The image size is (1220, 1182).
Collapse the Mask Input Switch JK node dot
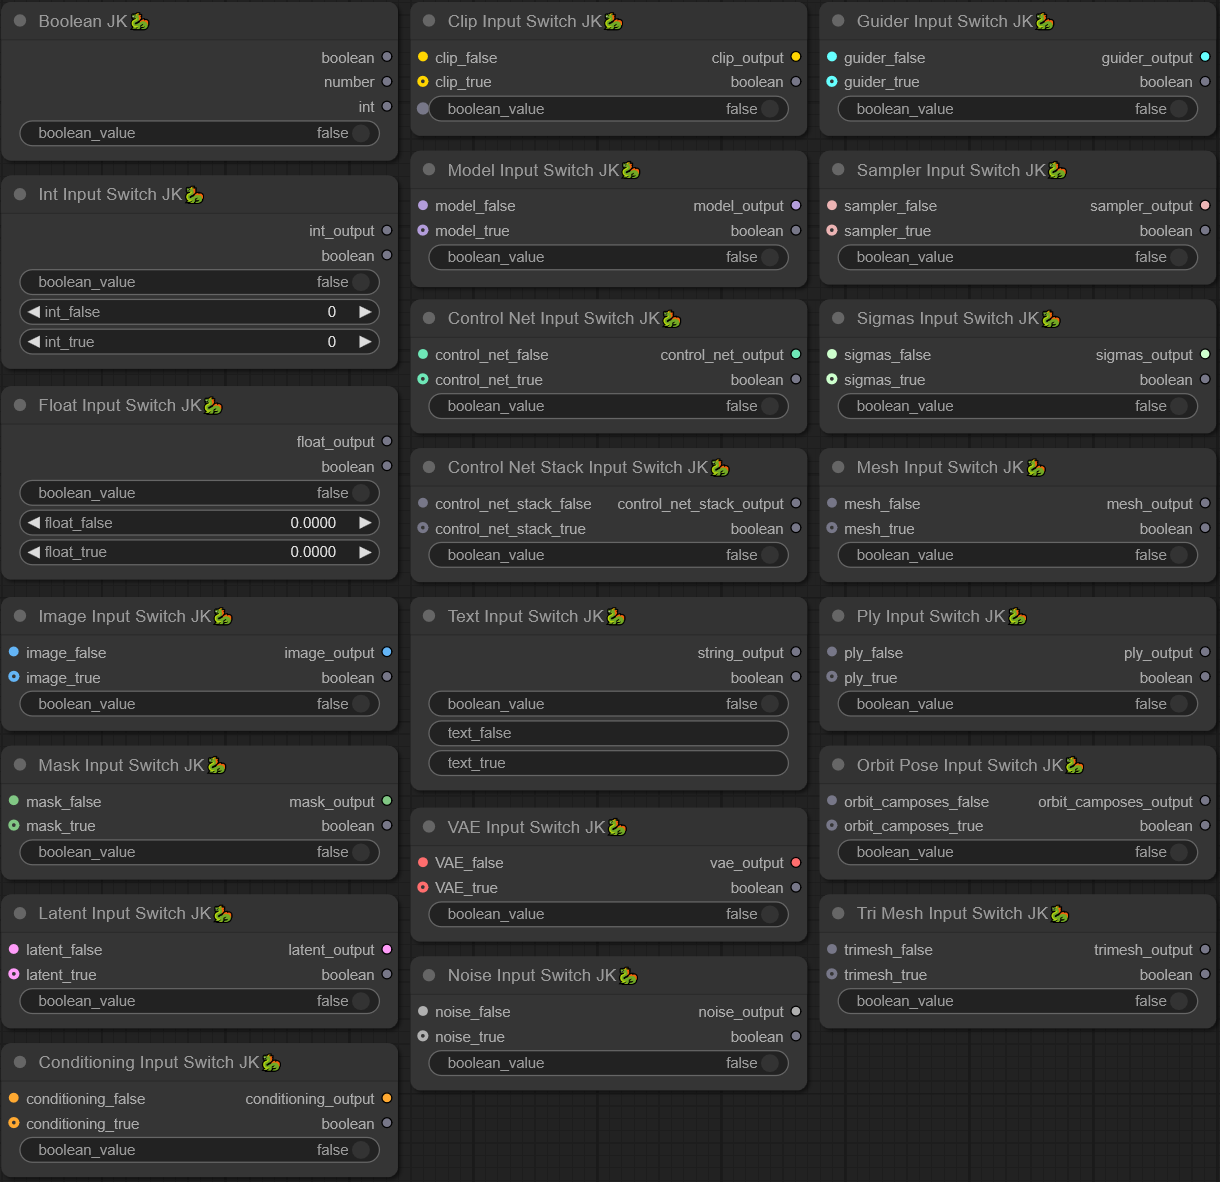[20, 765]
